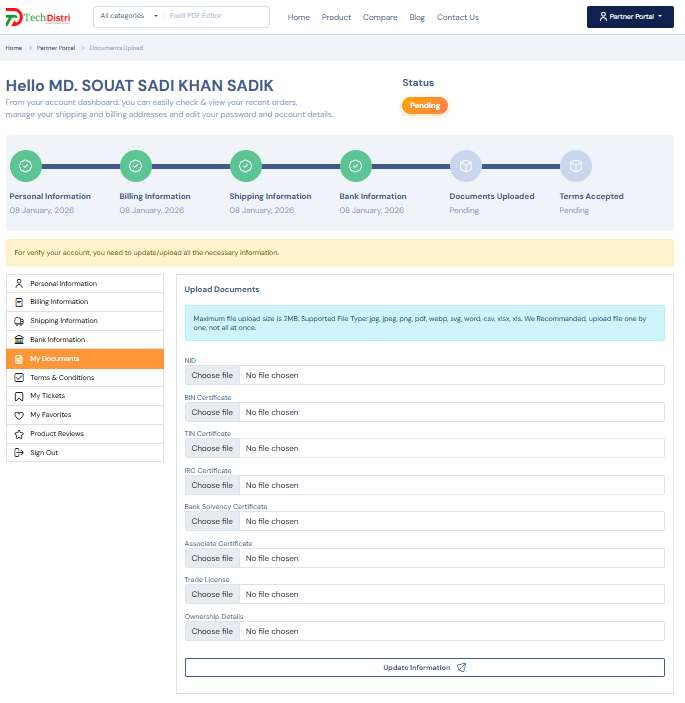Click the Bank Information step checkmark icon
The height and width of the screenshot is (703, 685).
click(356, 166)
